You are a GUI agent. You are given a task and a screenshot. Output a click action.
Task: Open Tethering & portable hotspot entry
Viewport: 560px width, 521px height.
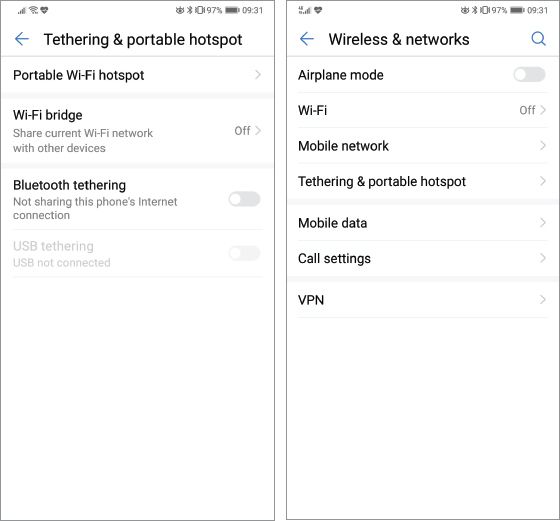422,181
